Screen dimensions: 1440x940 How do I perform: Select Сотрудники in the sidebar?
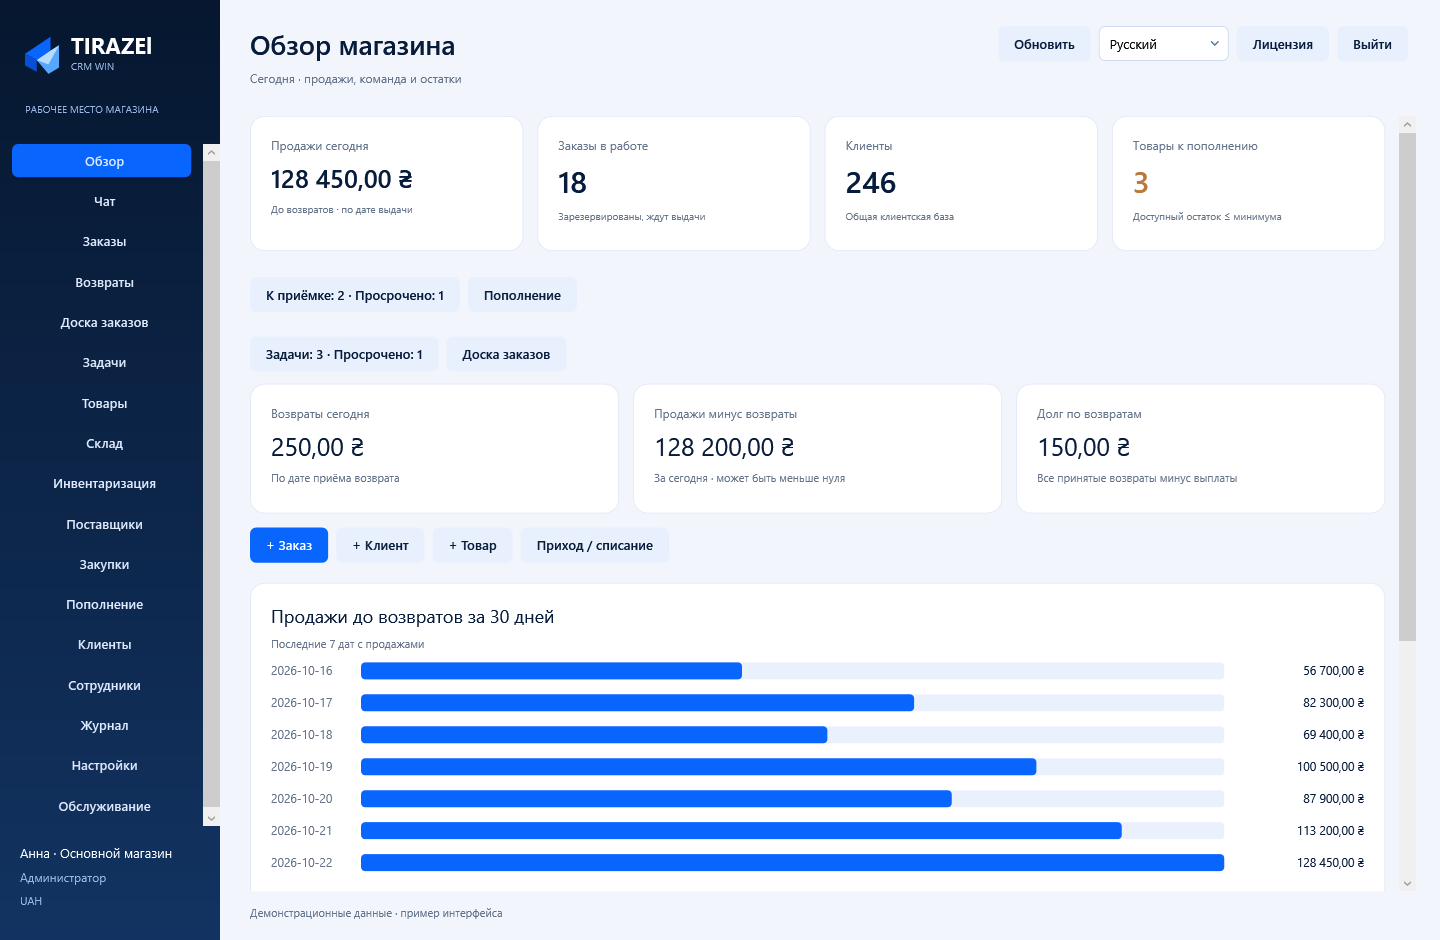[x=102, y=685]
